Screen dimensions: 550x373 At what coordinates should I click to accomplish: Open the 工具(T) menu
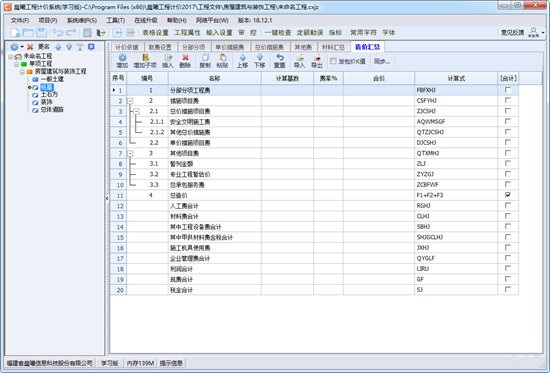[x=116, y=20]
